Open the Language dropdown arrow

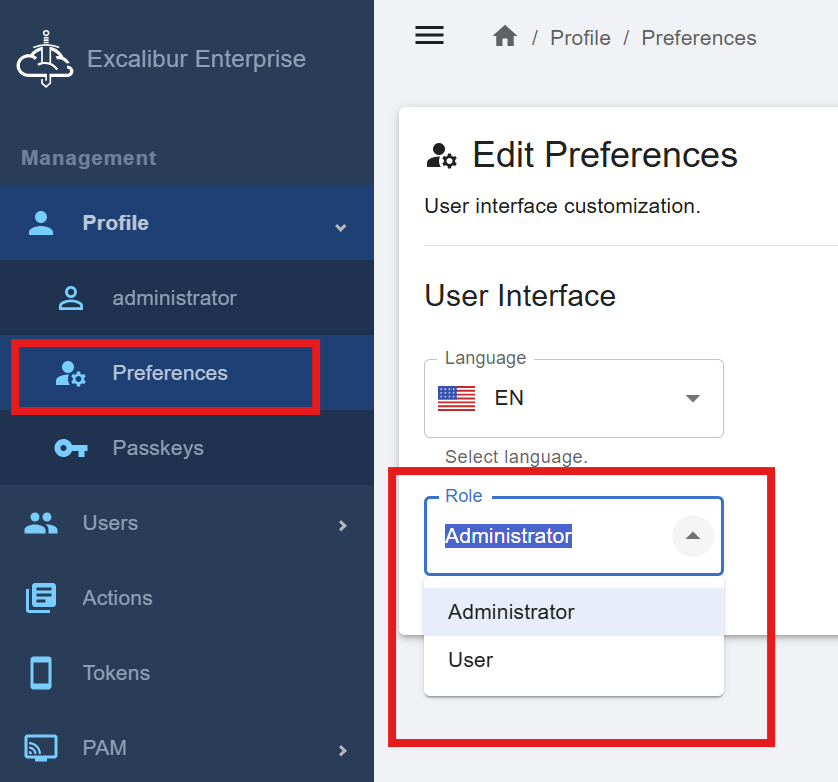[693, 398]
